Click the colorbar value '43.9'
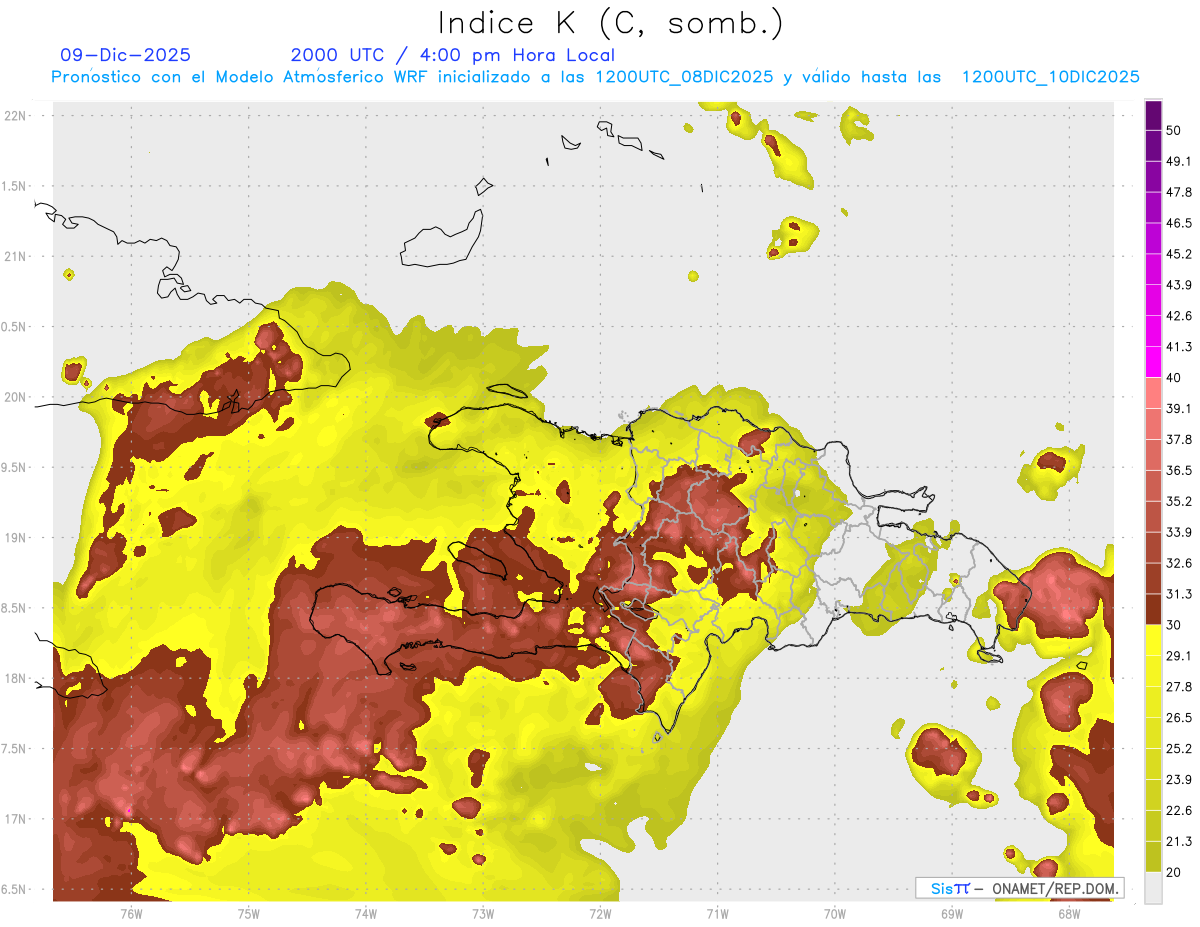 [x=1178, y=285]
